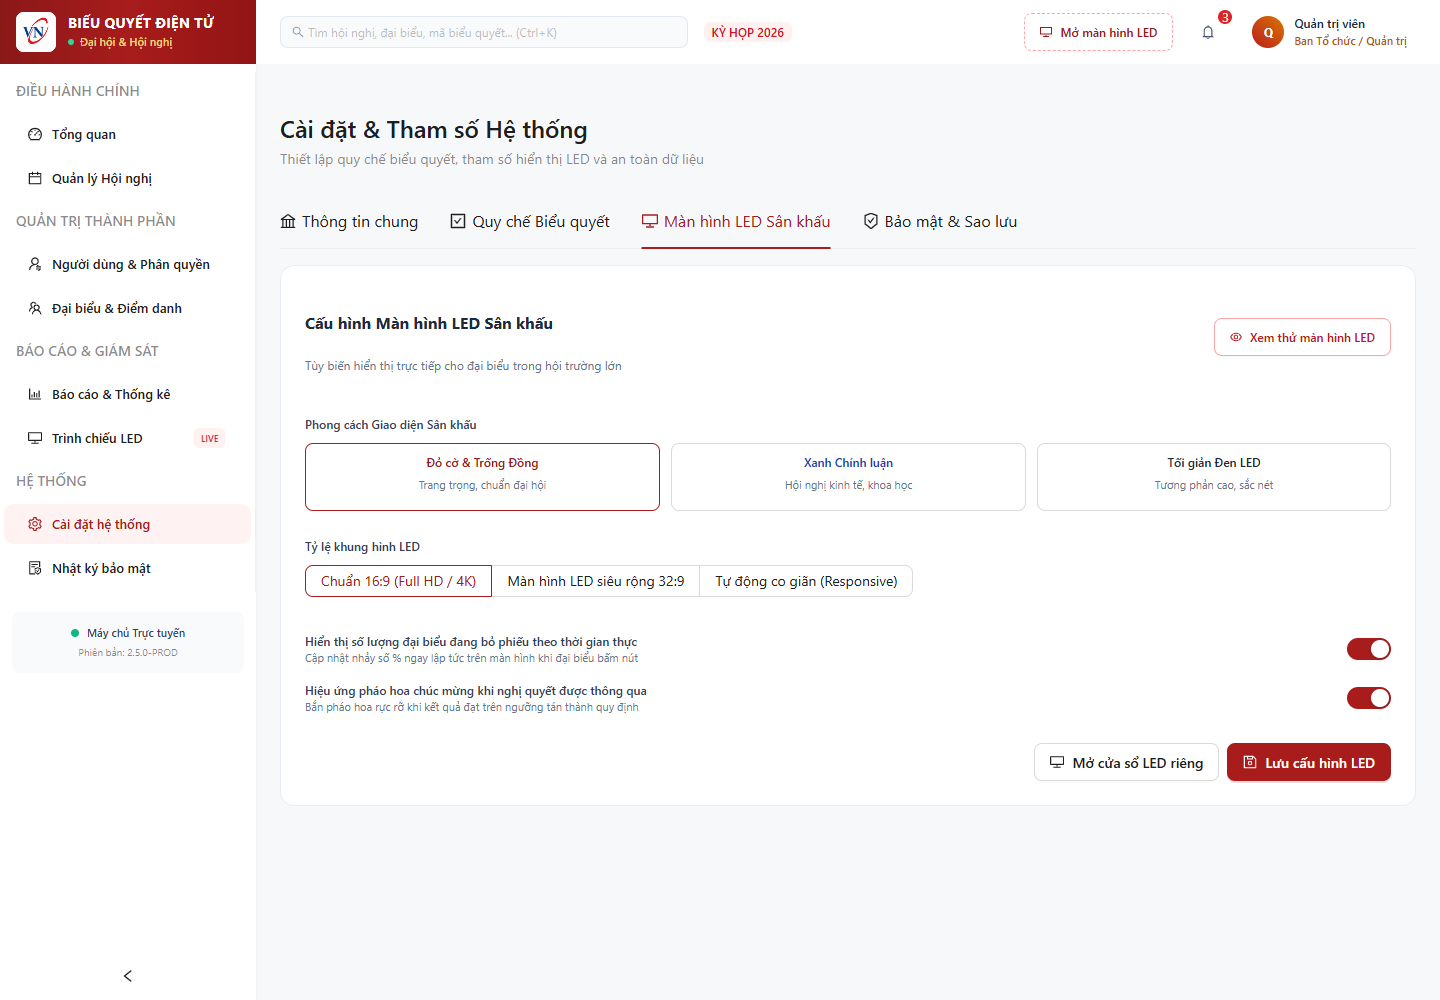Go to Nhật ký bảo mật
Screen dimensions: 1440x1000
[x=128, y=568]
